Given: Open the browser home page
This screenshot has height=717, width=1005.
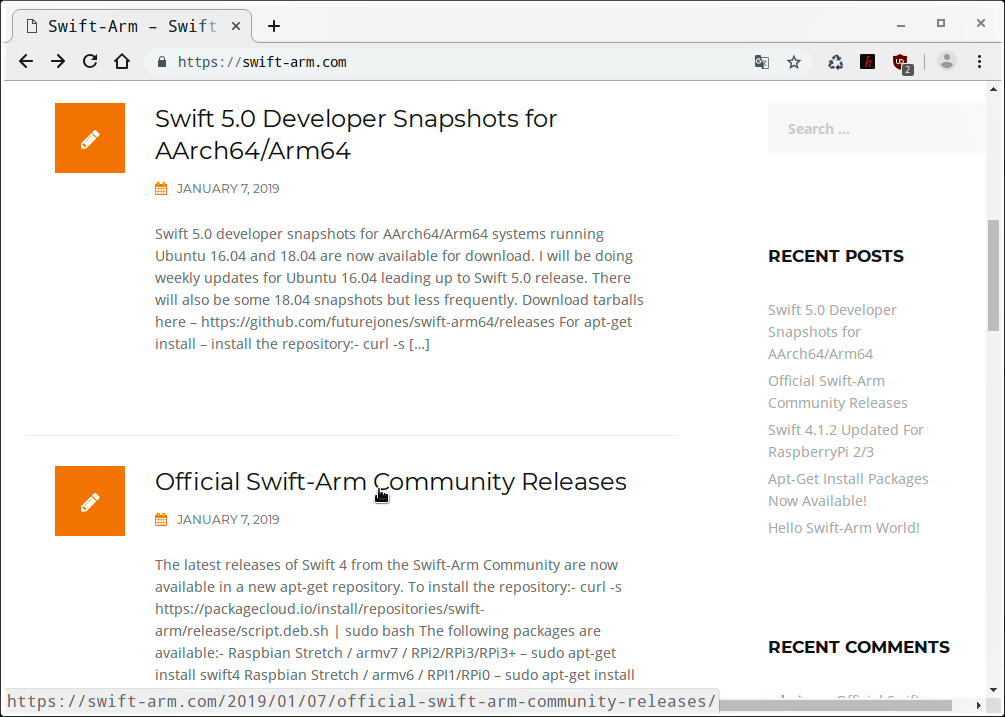Looking at the screenshot, I should 122,62.
